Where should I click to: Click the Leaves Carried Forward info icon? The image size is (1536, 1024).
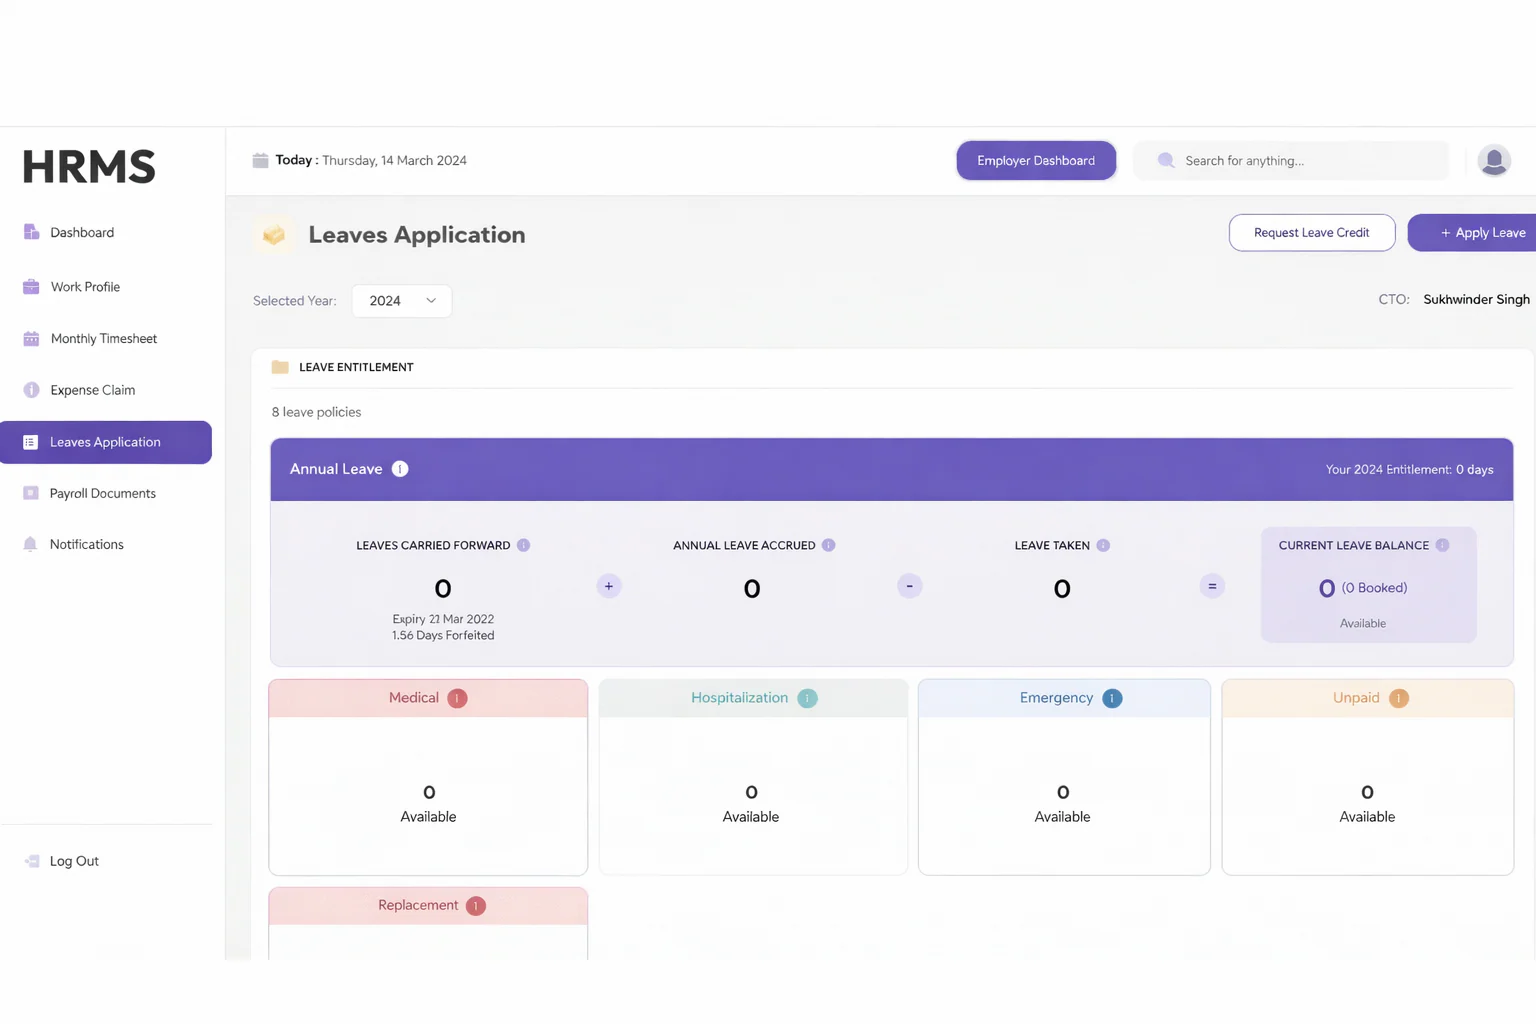[x=523, y=545]
